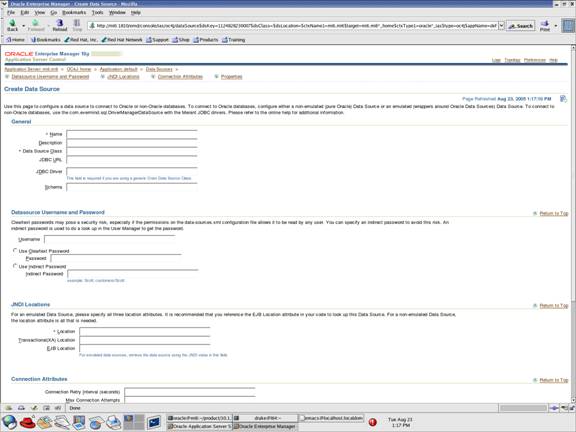Open the File menu
The height and width of the screenshot is (432, 576).
[11, 12]
